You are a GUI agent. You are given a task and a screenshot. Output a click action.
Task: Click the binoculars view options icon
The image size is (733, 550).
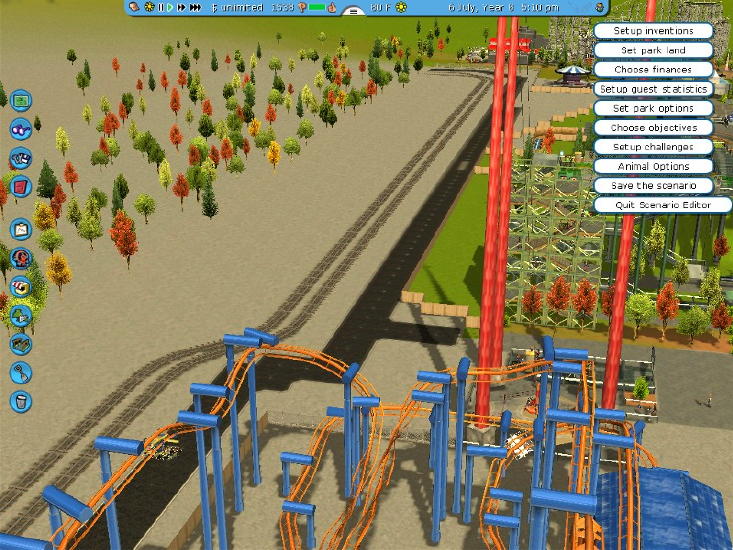(x=21, y=129)
